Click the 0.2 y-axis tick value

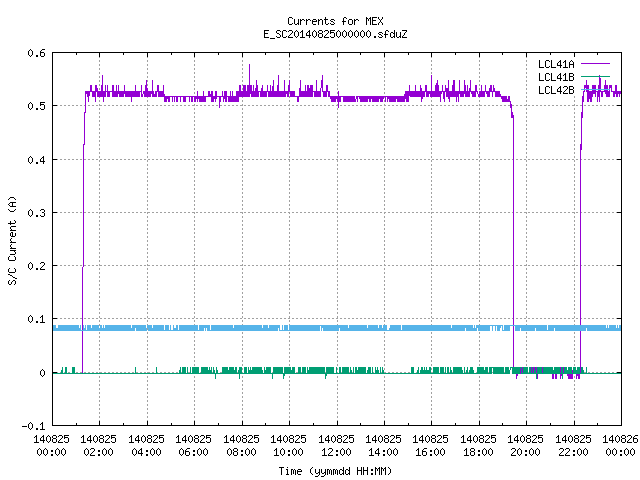36,266
